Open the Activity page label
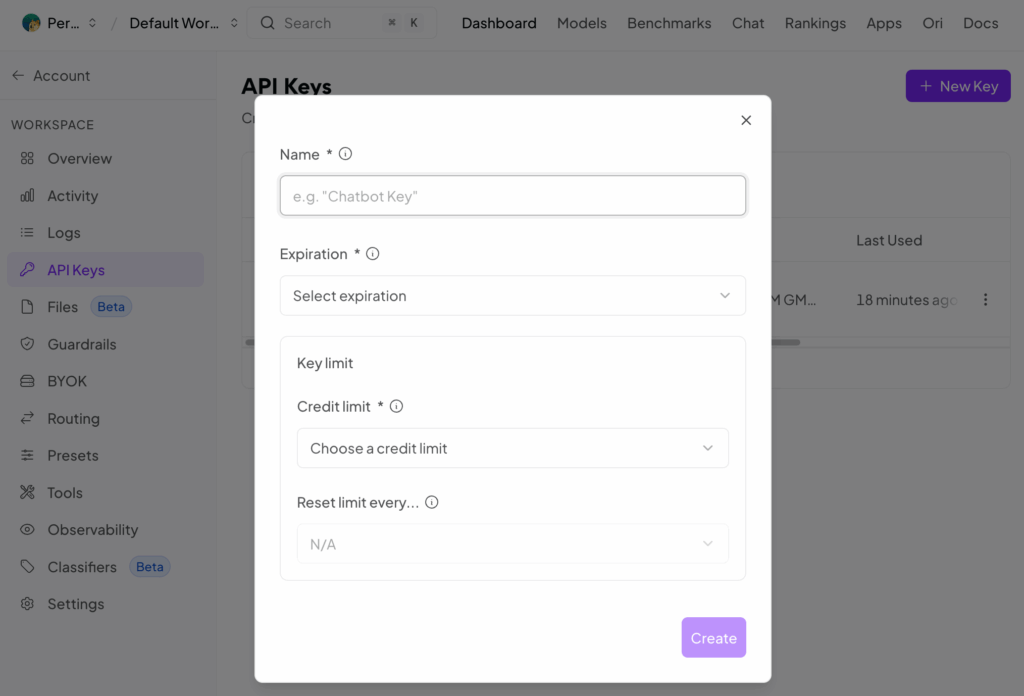Image resolution: width=1024 pixels, height=696 pixels. [72, 196]
